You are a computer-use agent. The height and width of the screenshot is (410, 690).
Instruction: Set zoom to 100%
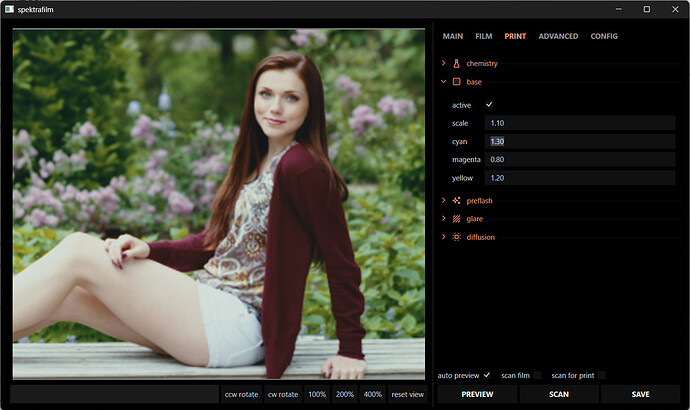(317, 394)
